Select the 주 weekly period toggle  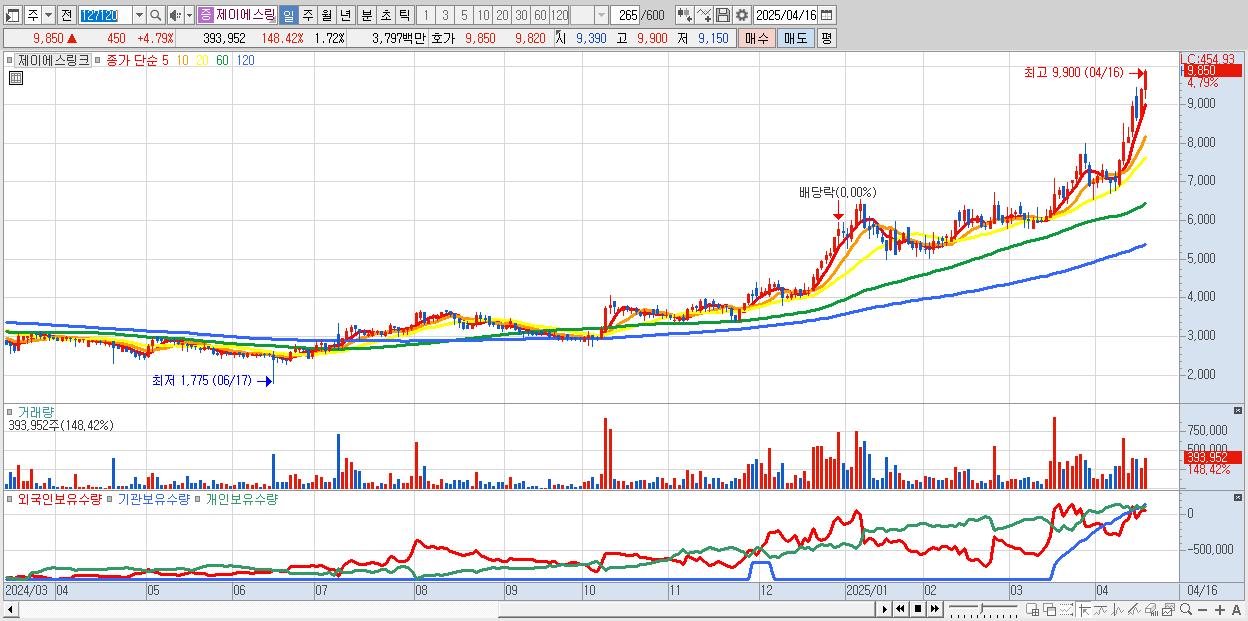(x=307, y=15)
